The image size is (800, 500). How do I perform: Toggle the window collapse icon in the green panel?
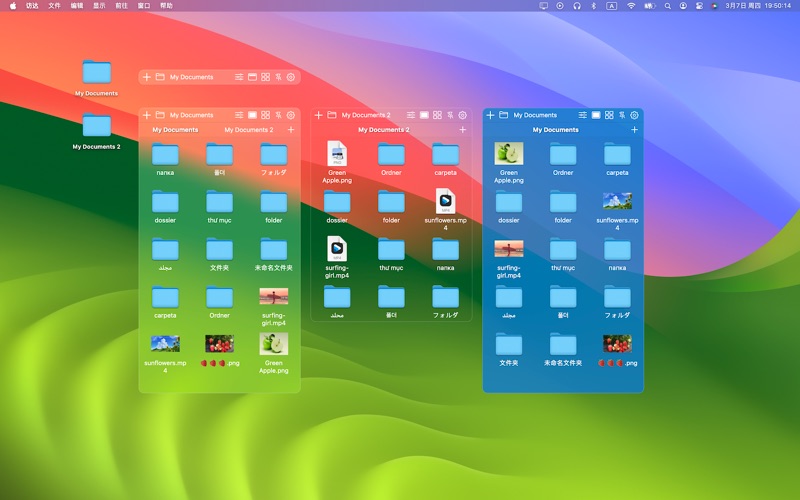[x=253, y=115]
